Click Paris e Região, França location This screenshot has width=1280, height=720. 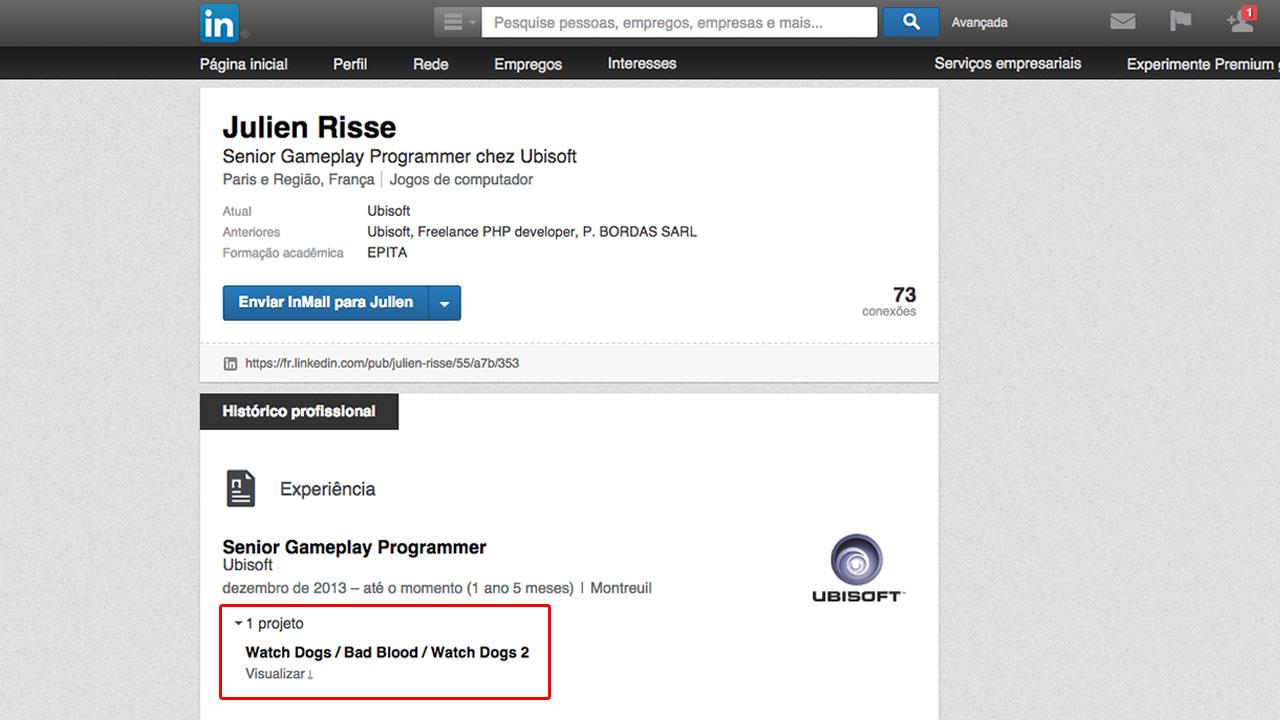298,180
